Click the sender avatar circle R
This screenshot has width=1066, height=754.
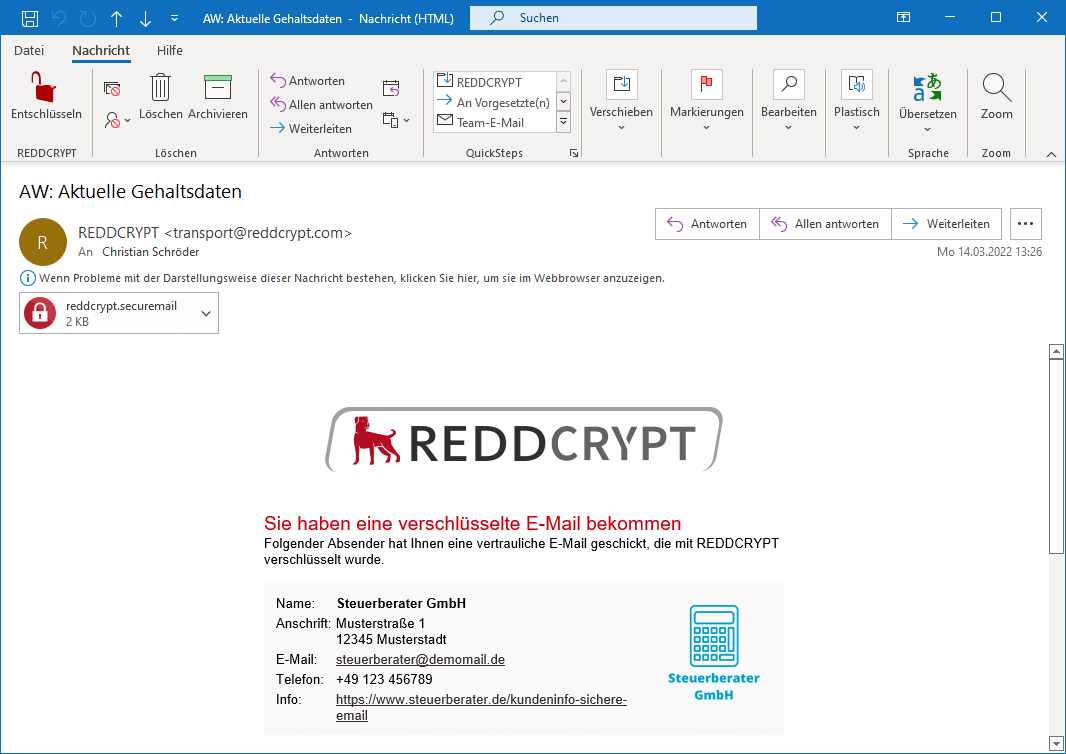[x=43, y=242]
